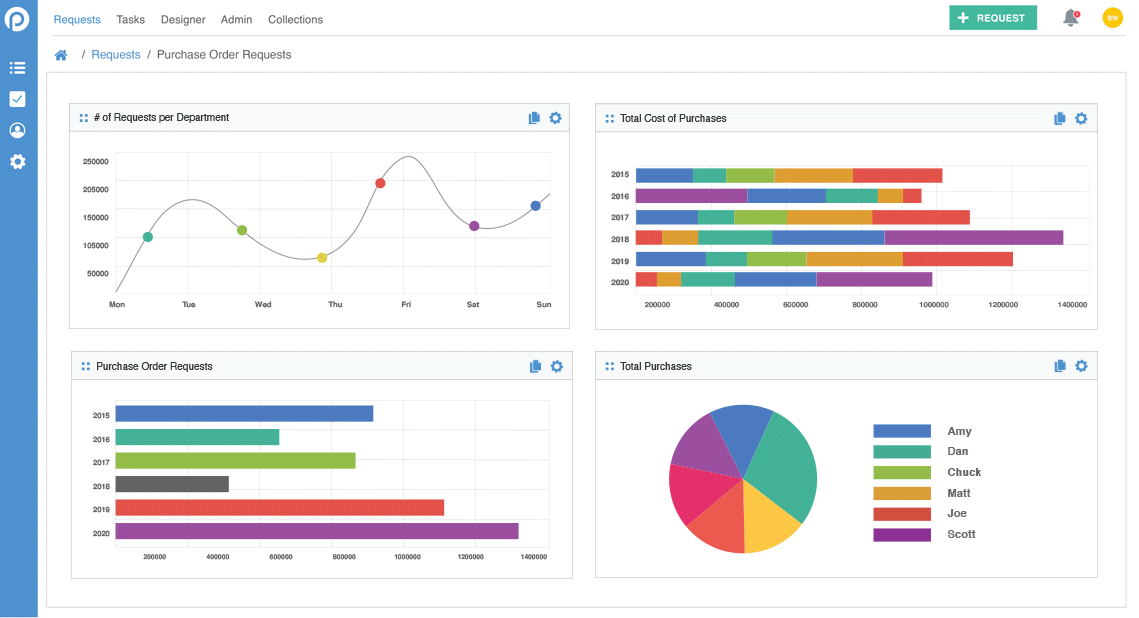Click the Amy blue legend swatch

pos(901,431)
